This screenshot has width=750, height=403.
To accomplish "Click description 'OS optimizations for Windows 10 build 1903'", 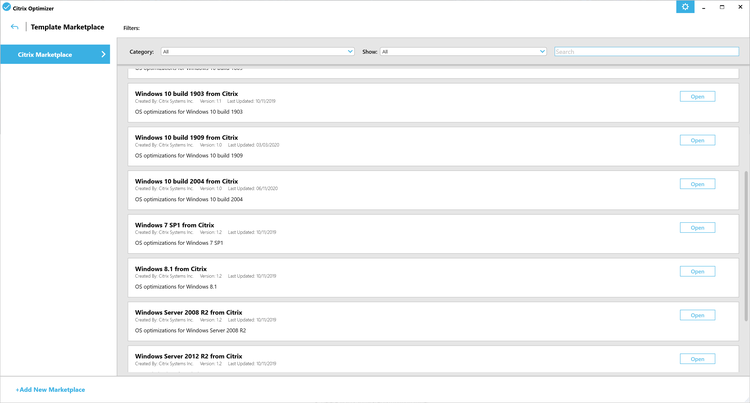I will pos(189,112).
